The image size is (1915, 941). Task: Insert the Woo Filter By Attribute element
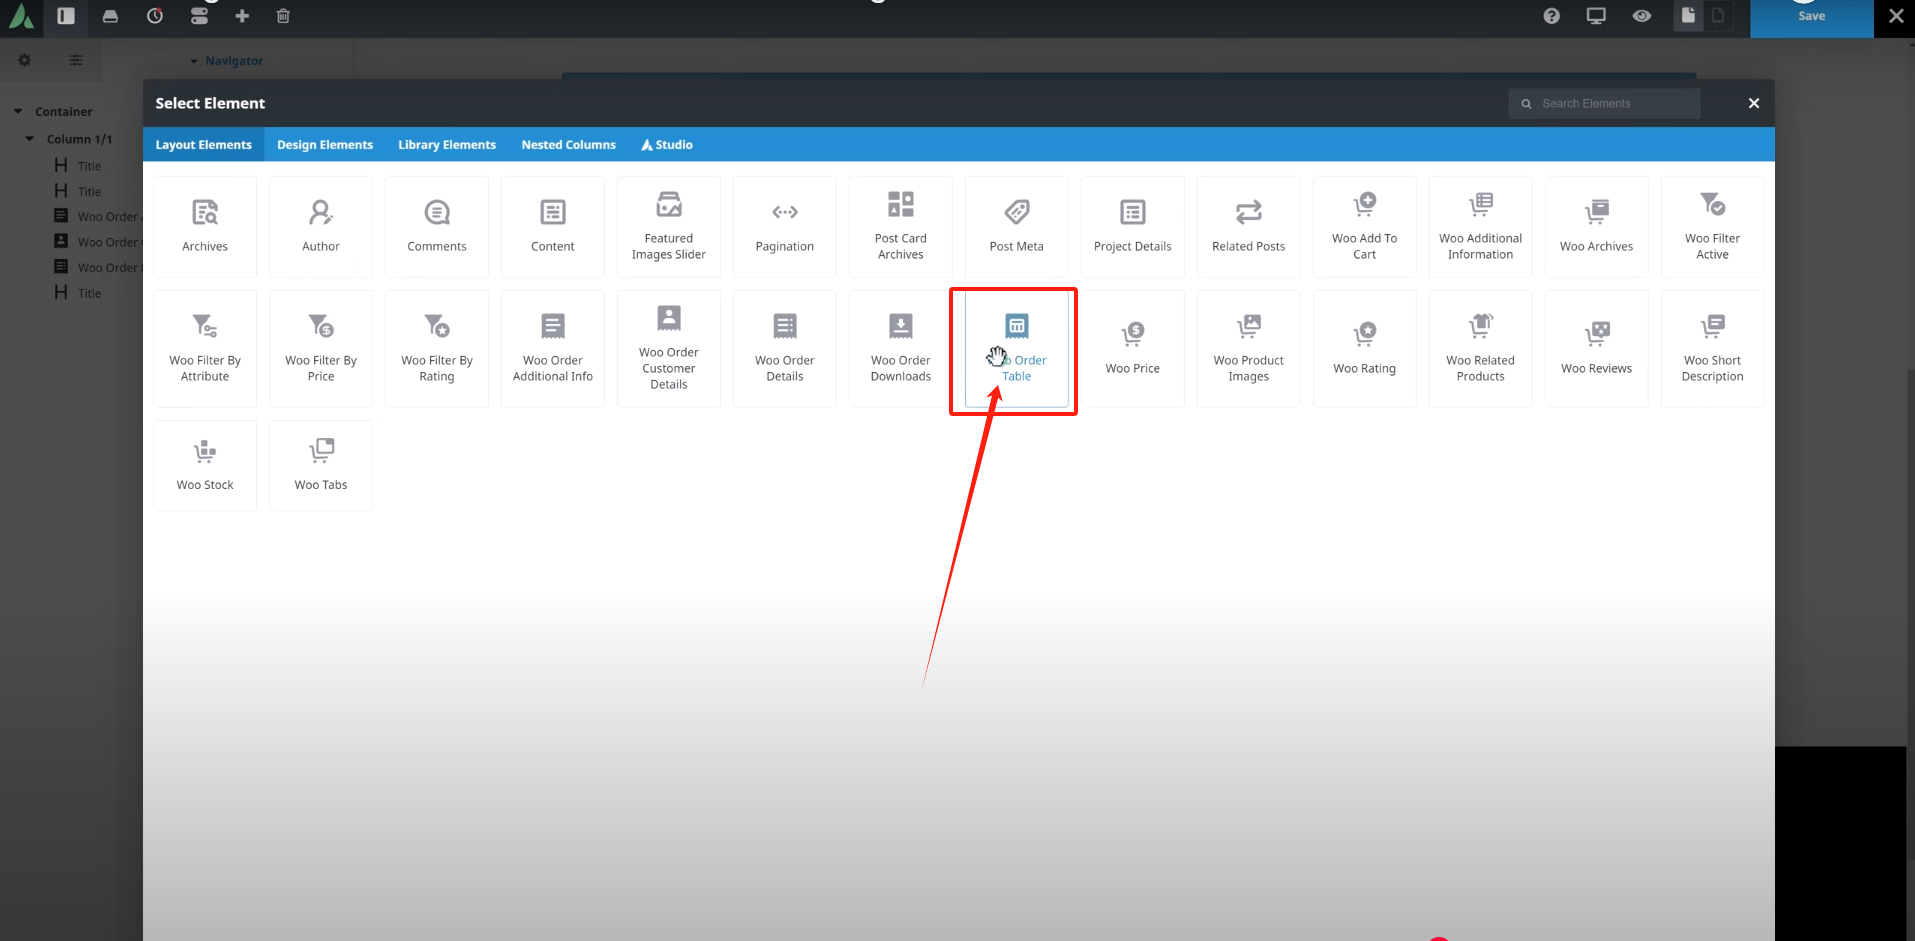pos(205,348)
